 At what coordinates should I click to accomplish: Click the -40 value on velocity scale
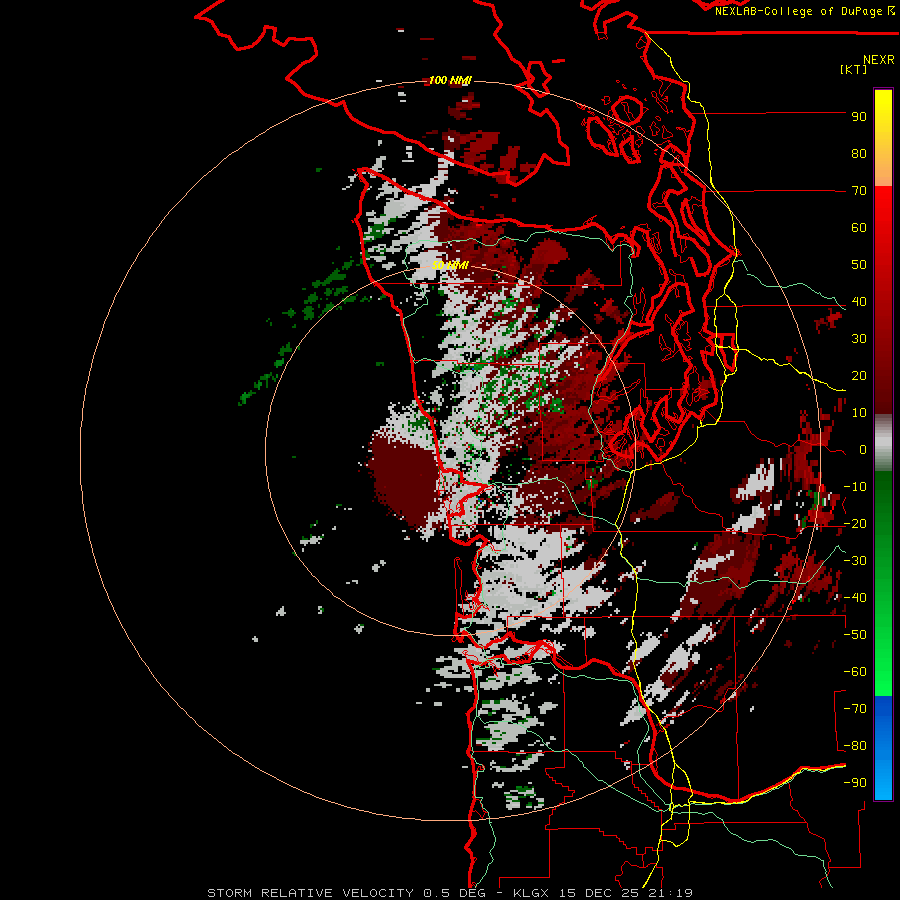tap(855, 598)
